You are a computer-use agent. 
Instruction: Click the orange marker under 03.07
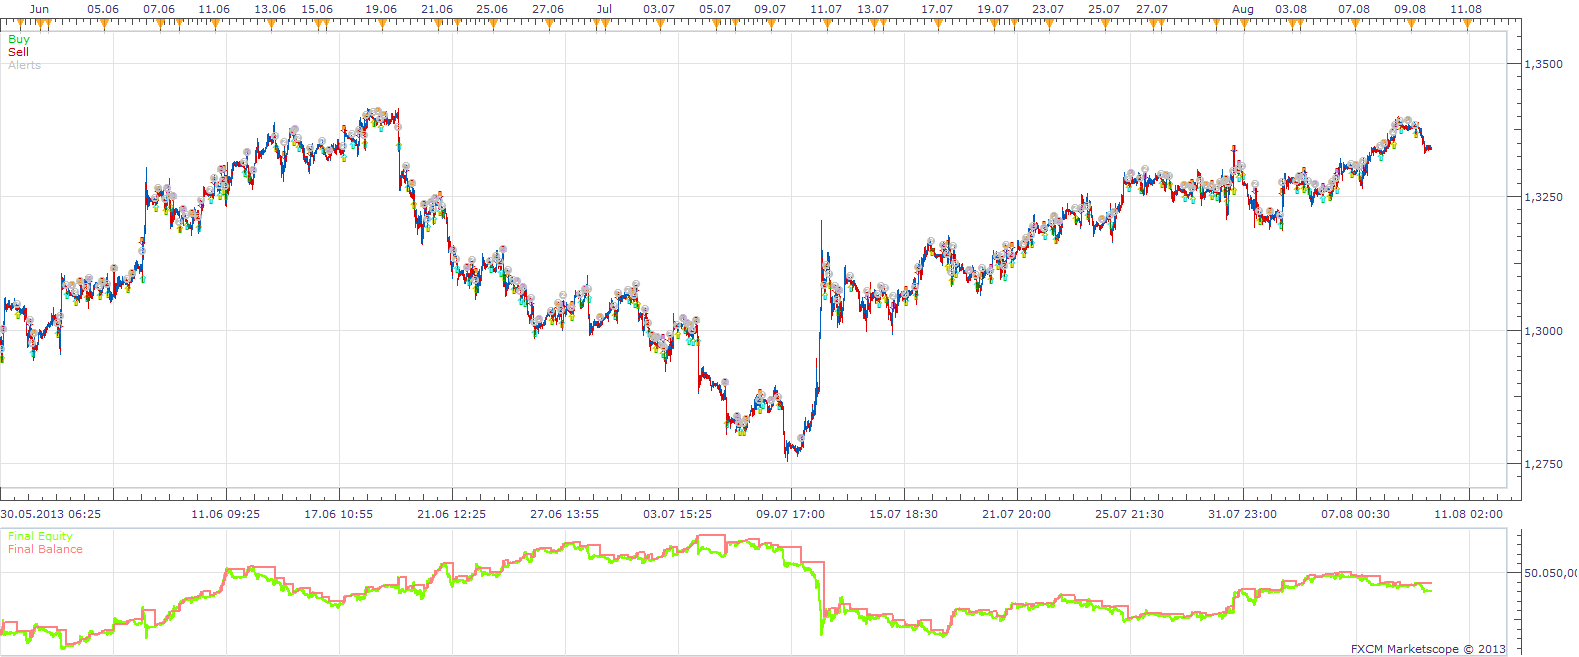659,24
